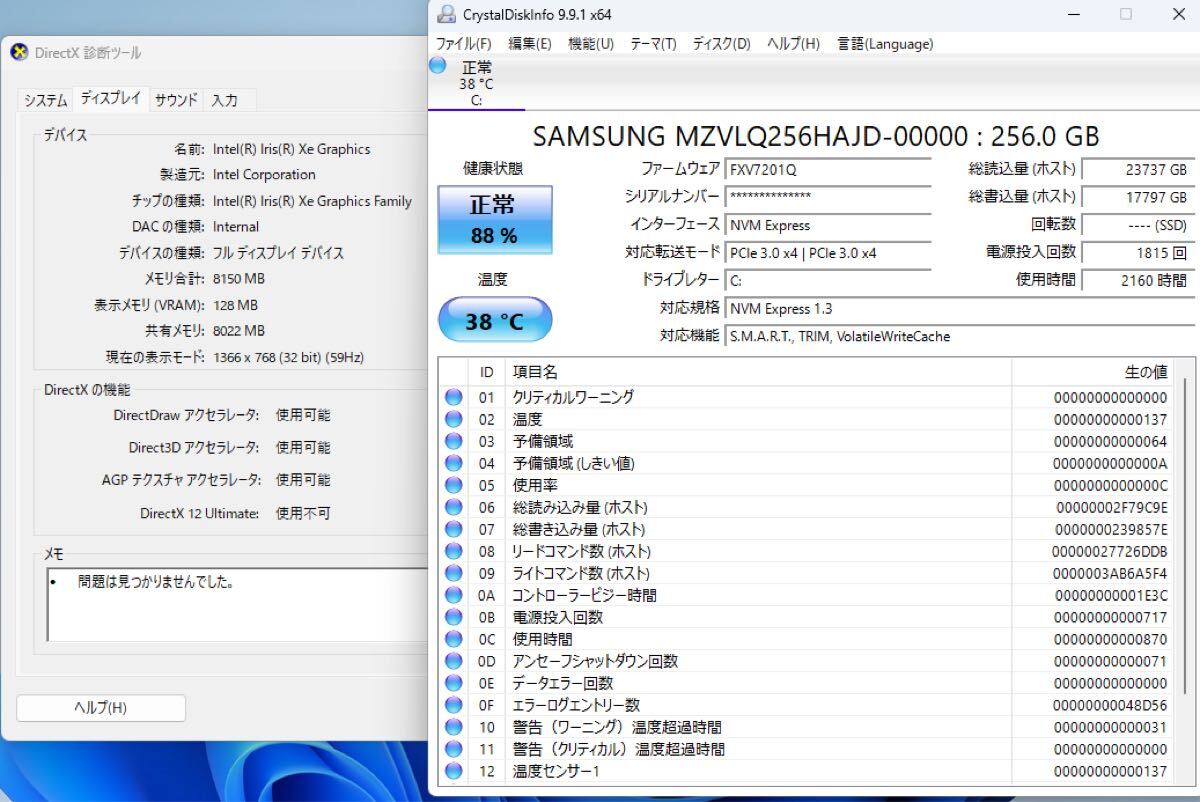Click the 使用時間 value 2160 時間
The image size is (1200, 802).
(1138, 281)
